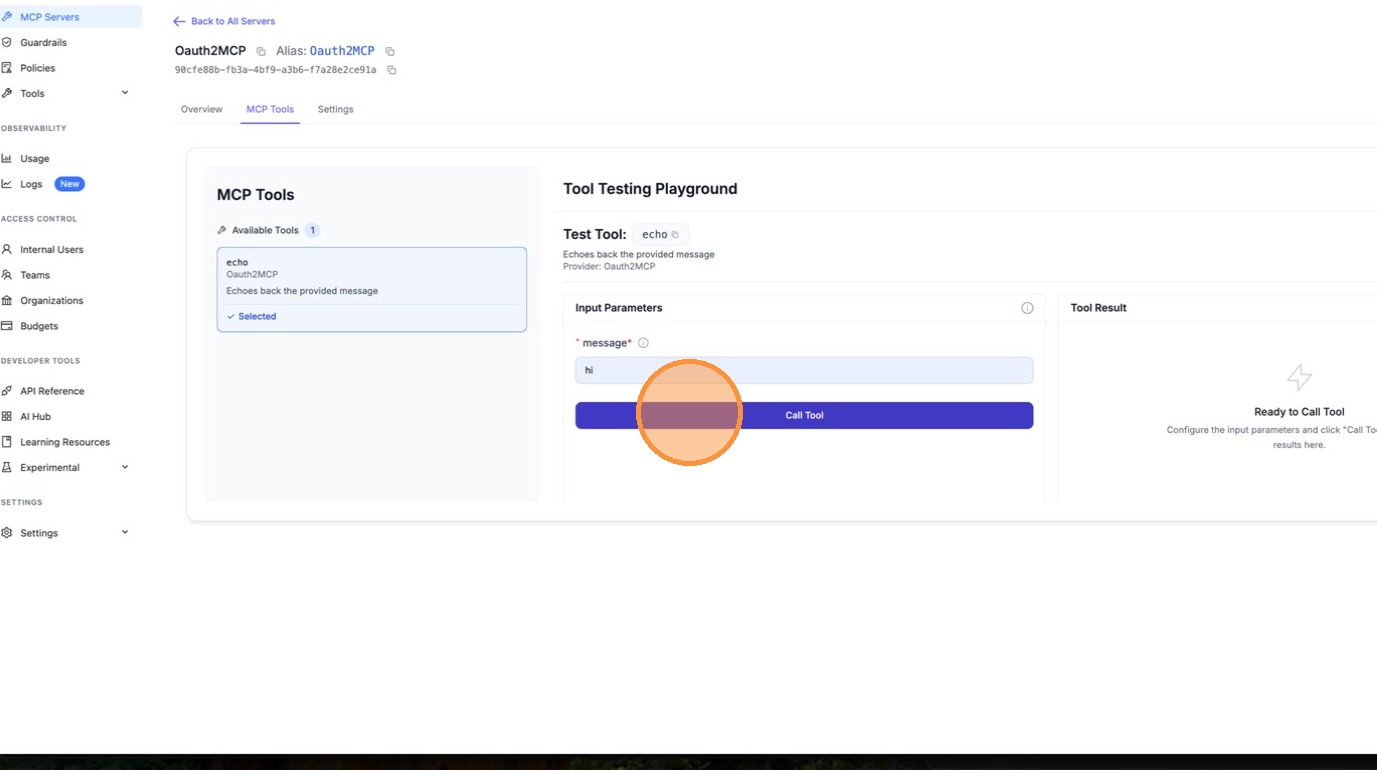Image resolution: width=1377 pixels, height=770 pixels.
Task: Click the Tool Testing Playground heading
Action: point(650,189)
